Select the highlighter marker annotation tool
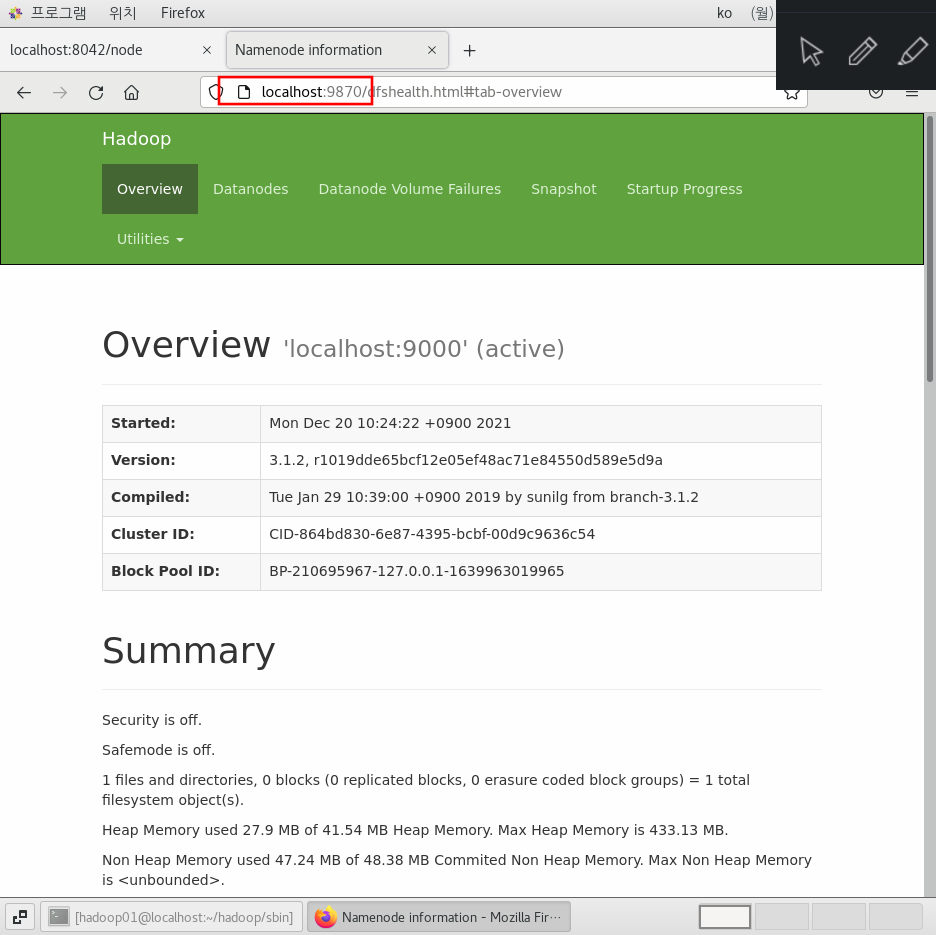 point(913,51)
